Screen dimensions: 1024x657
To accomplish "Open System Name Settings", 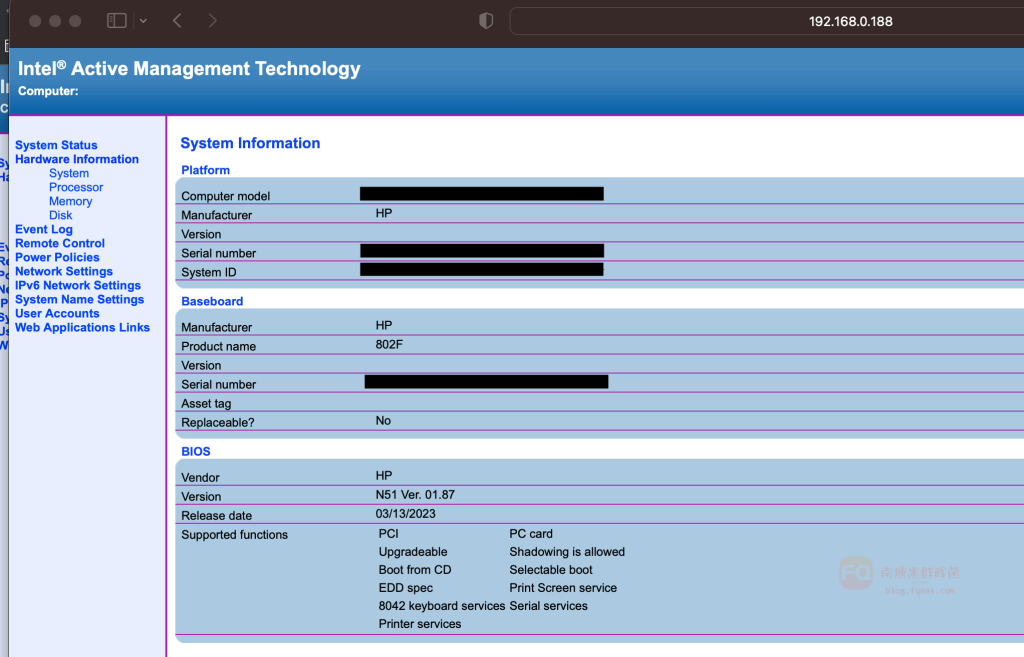I will click(80, 299).
